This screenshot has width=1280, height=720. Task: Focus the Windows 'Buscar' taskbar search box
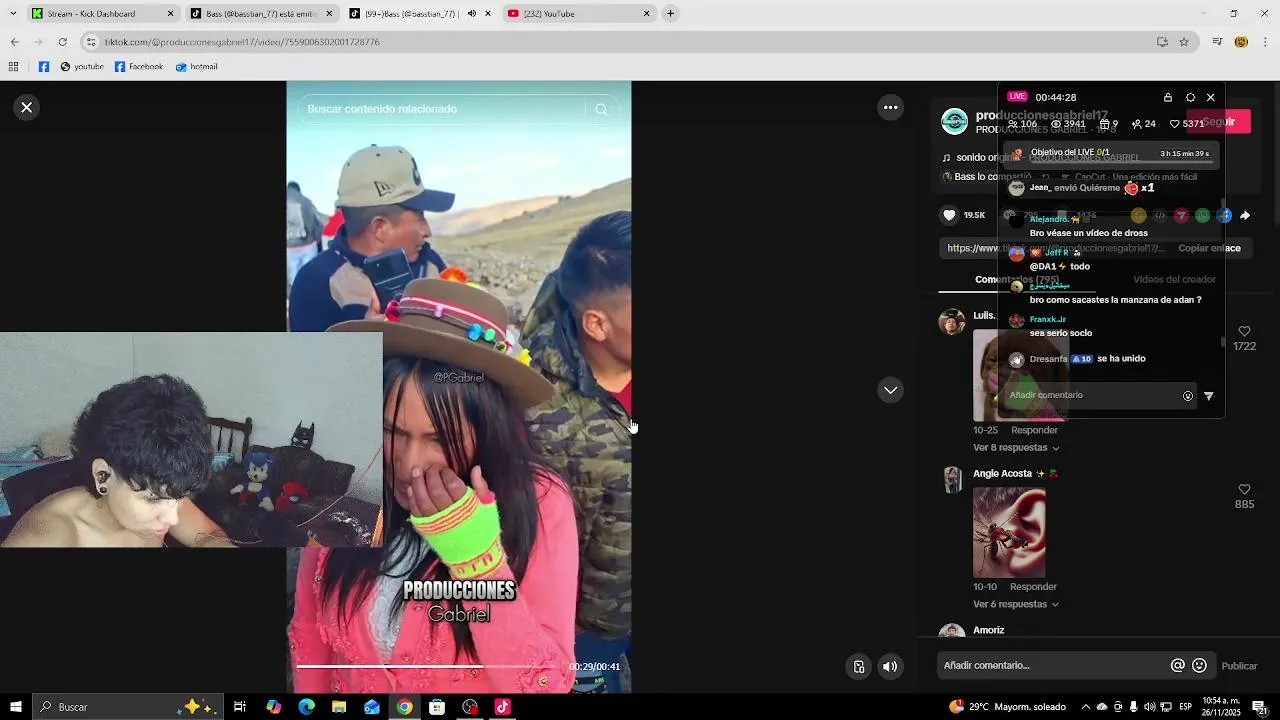(128, 707)
